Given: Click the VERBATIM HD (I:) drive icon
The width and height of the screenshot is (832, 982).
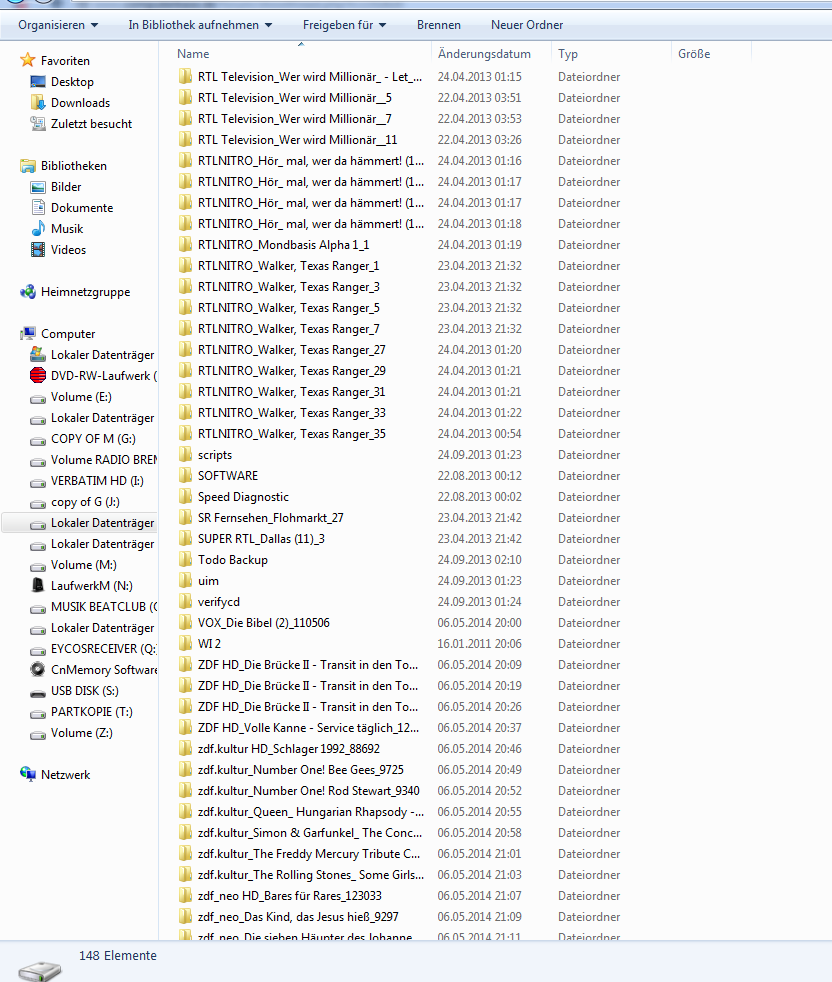Looking at the screenshot, I should pyautogui.click(x=38, y=482).
